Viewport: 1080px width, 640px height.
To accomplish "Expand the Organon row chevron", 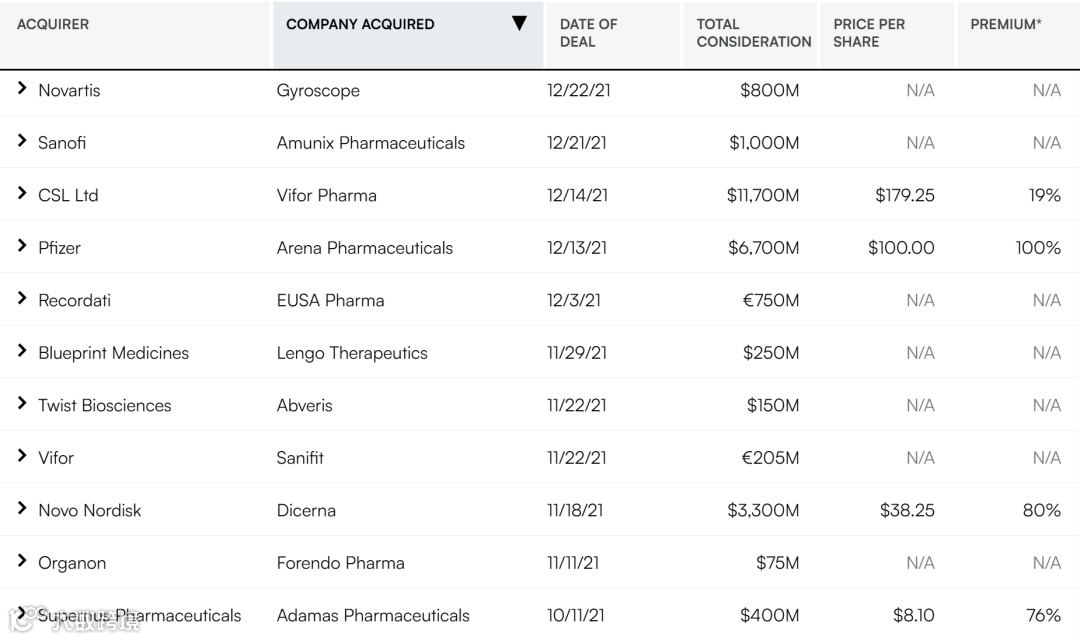I will (22, 561).
